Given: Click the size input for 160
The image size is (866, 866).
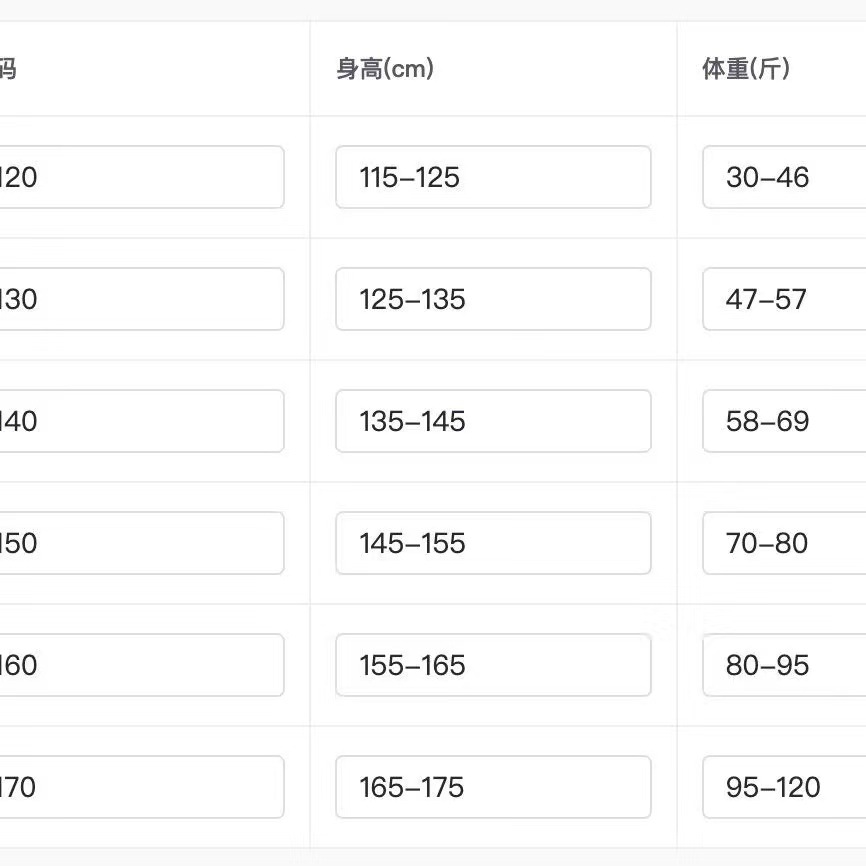Looking at the screenshot, I should coord(140,665).
